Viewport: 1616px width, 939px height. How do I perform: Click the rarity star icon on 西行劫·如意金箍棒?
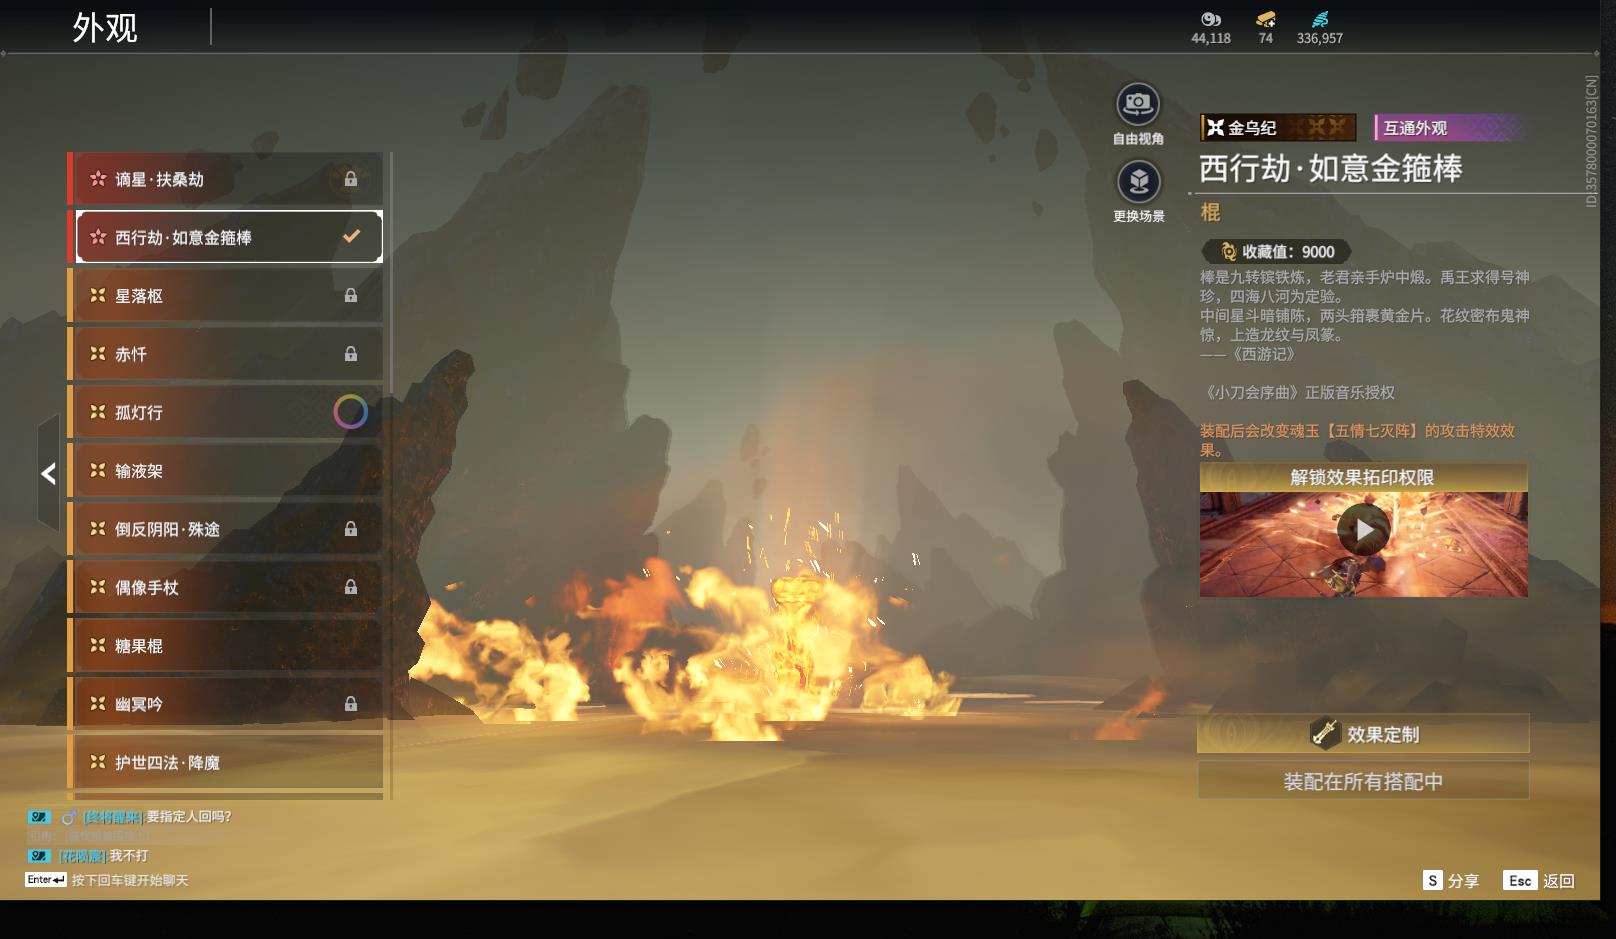point(98,237)
